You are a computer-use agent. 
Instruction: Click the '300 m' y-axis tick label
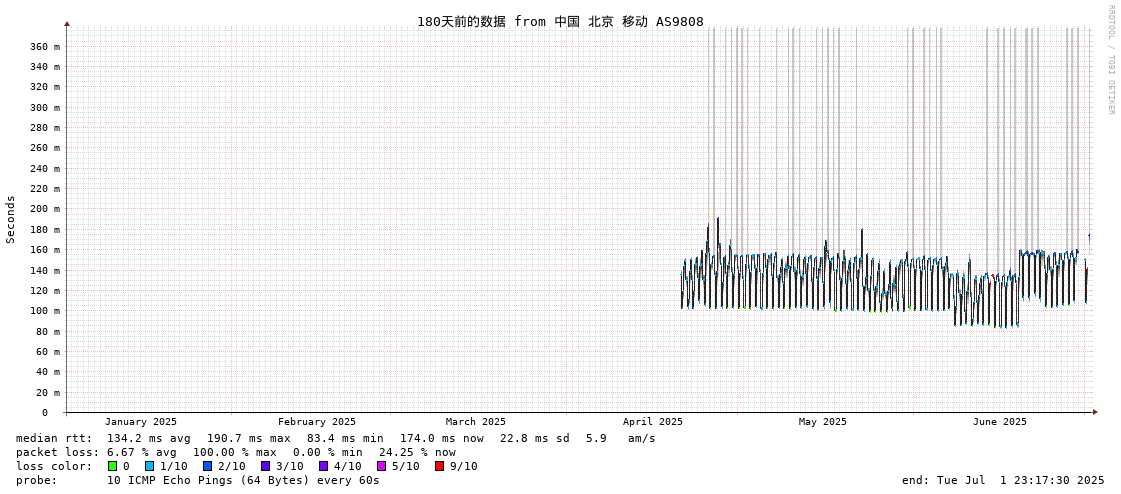click(x=45, y=107)
